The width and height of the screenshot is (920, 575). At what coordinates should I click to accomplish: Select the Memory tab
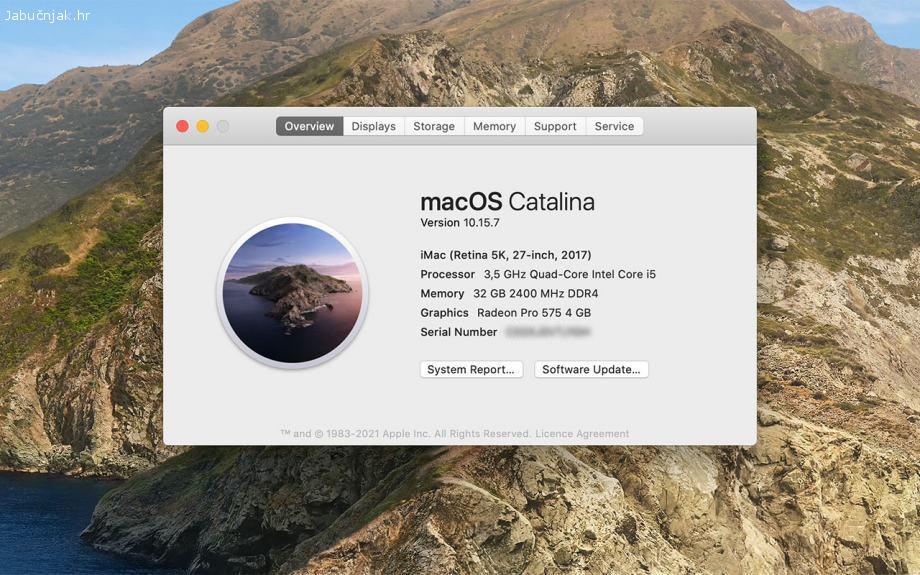[495, 126]
